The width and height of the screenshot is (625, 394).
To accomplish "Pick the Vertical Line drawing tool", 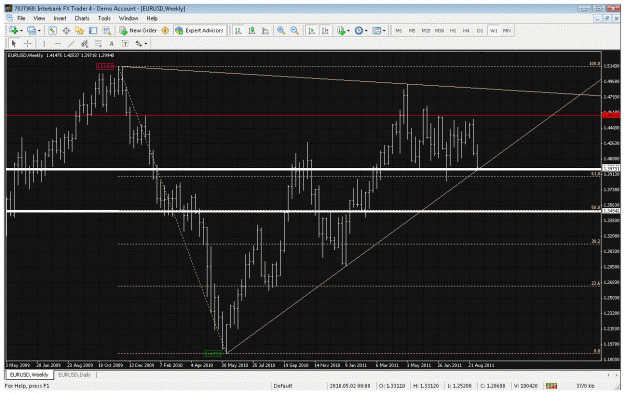I will (44, 43).
